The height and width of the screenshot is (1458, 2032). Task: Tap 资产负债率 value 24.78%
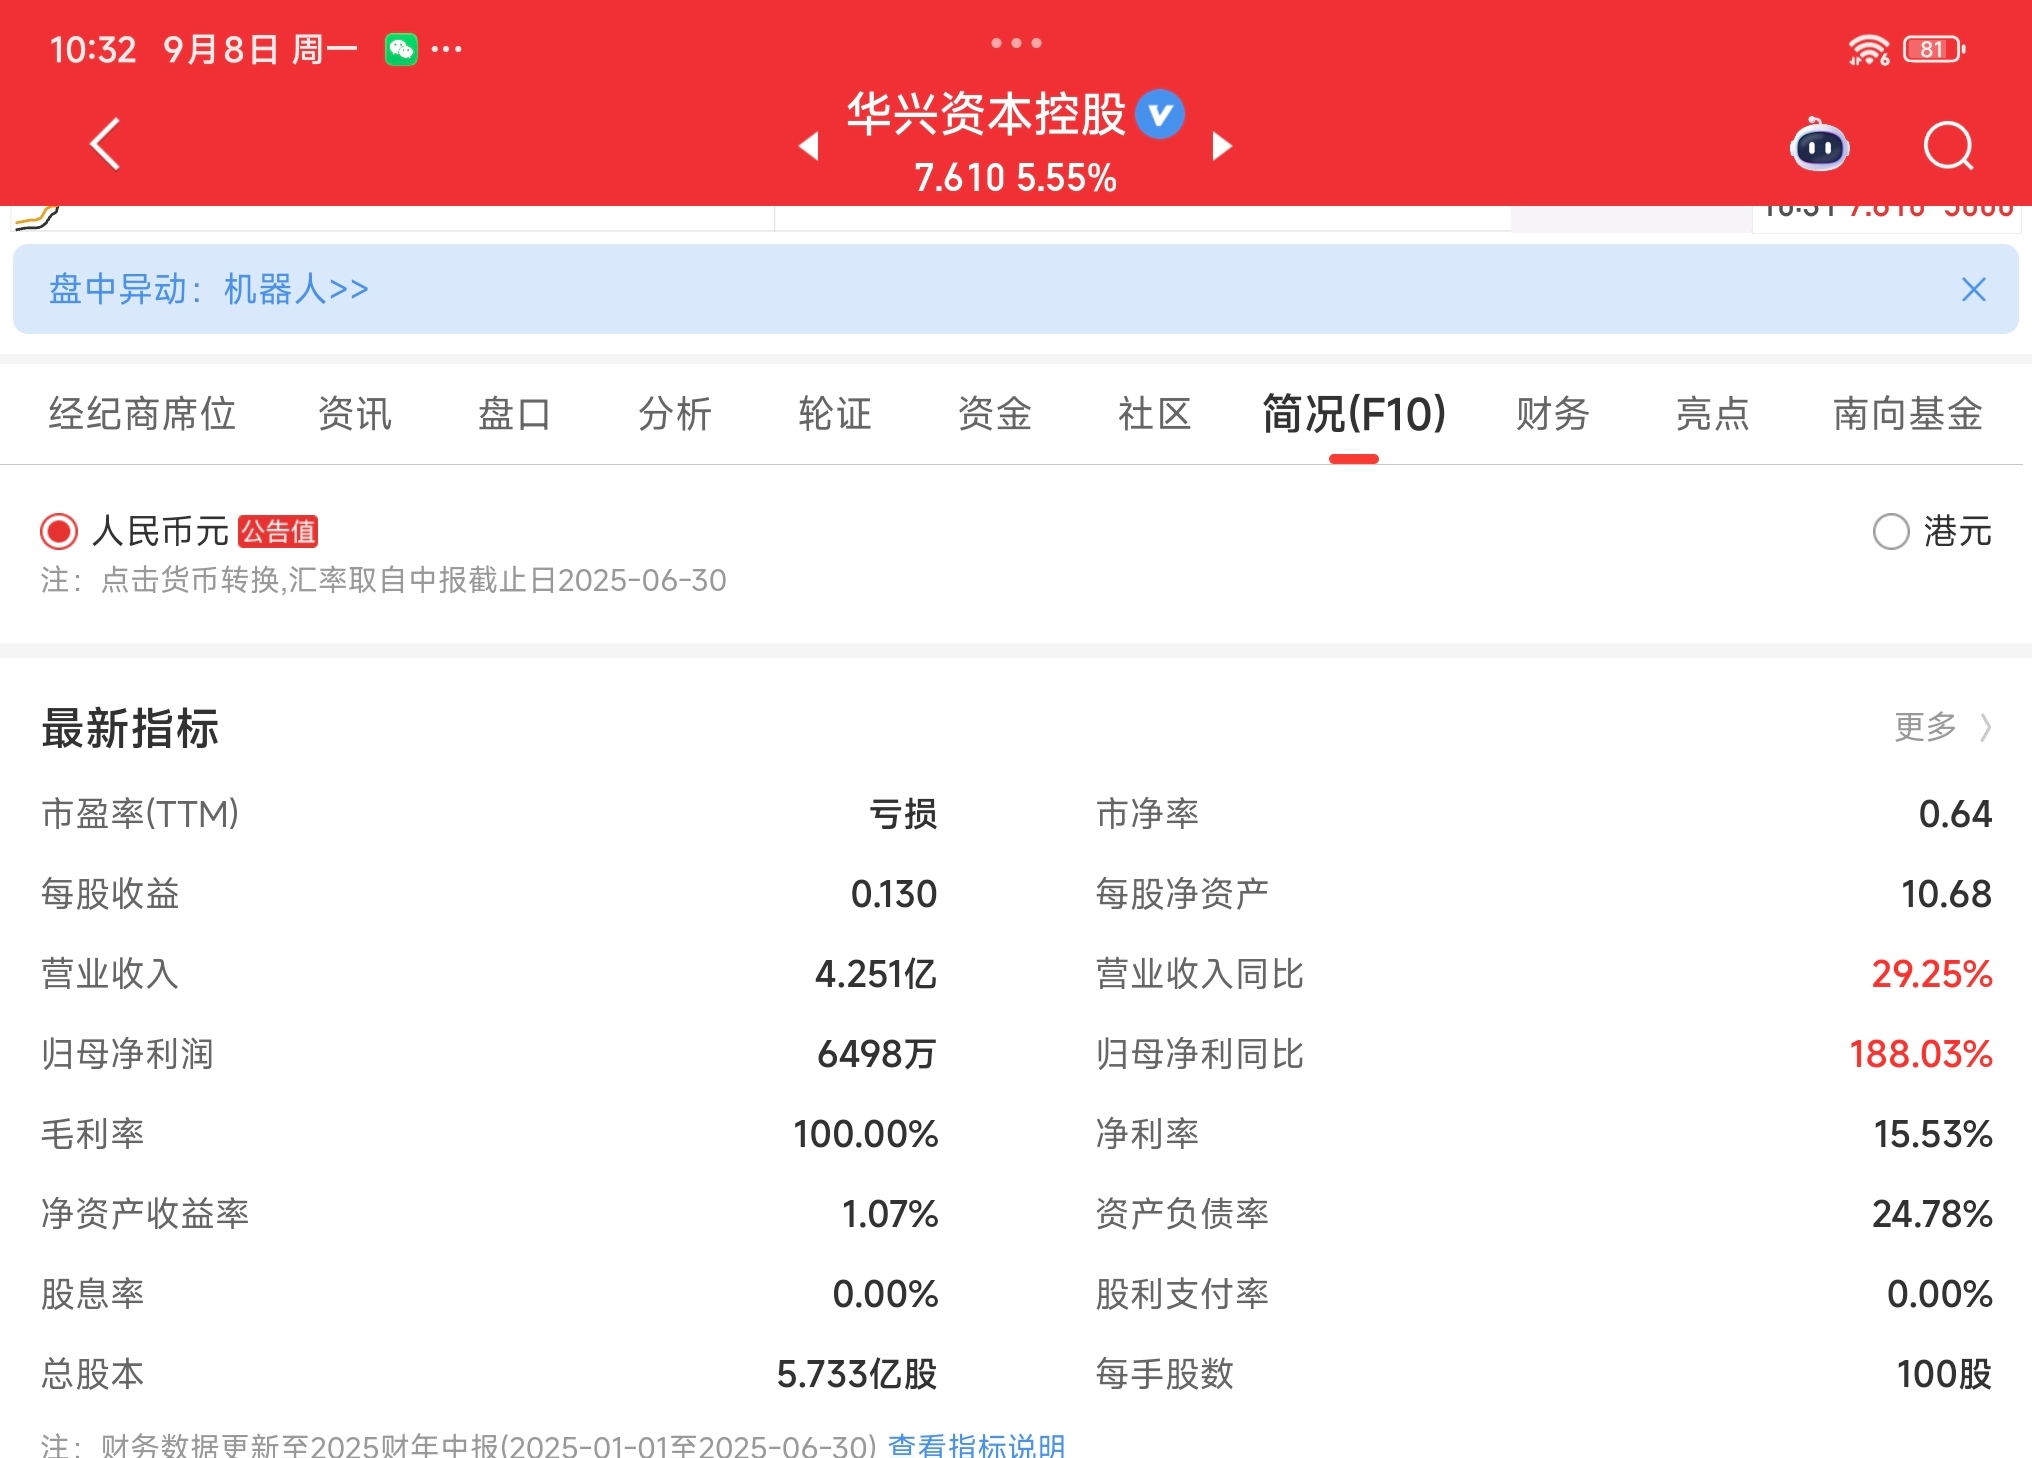tap(1932, 1214)
